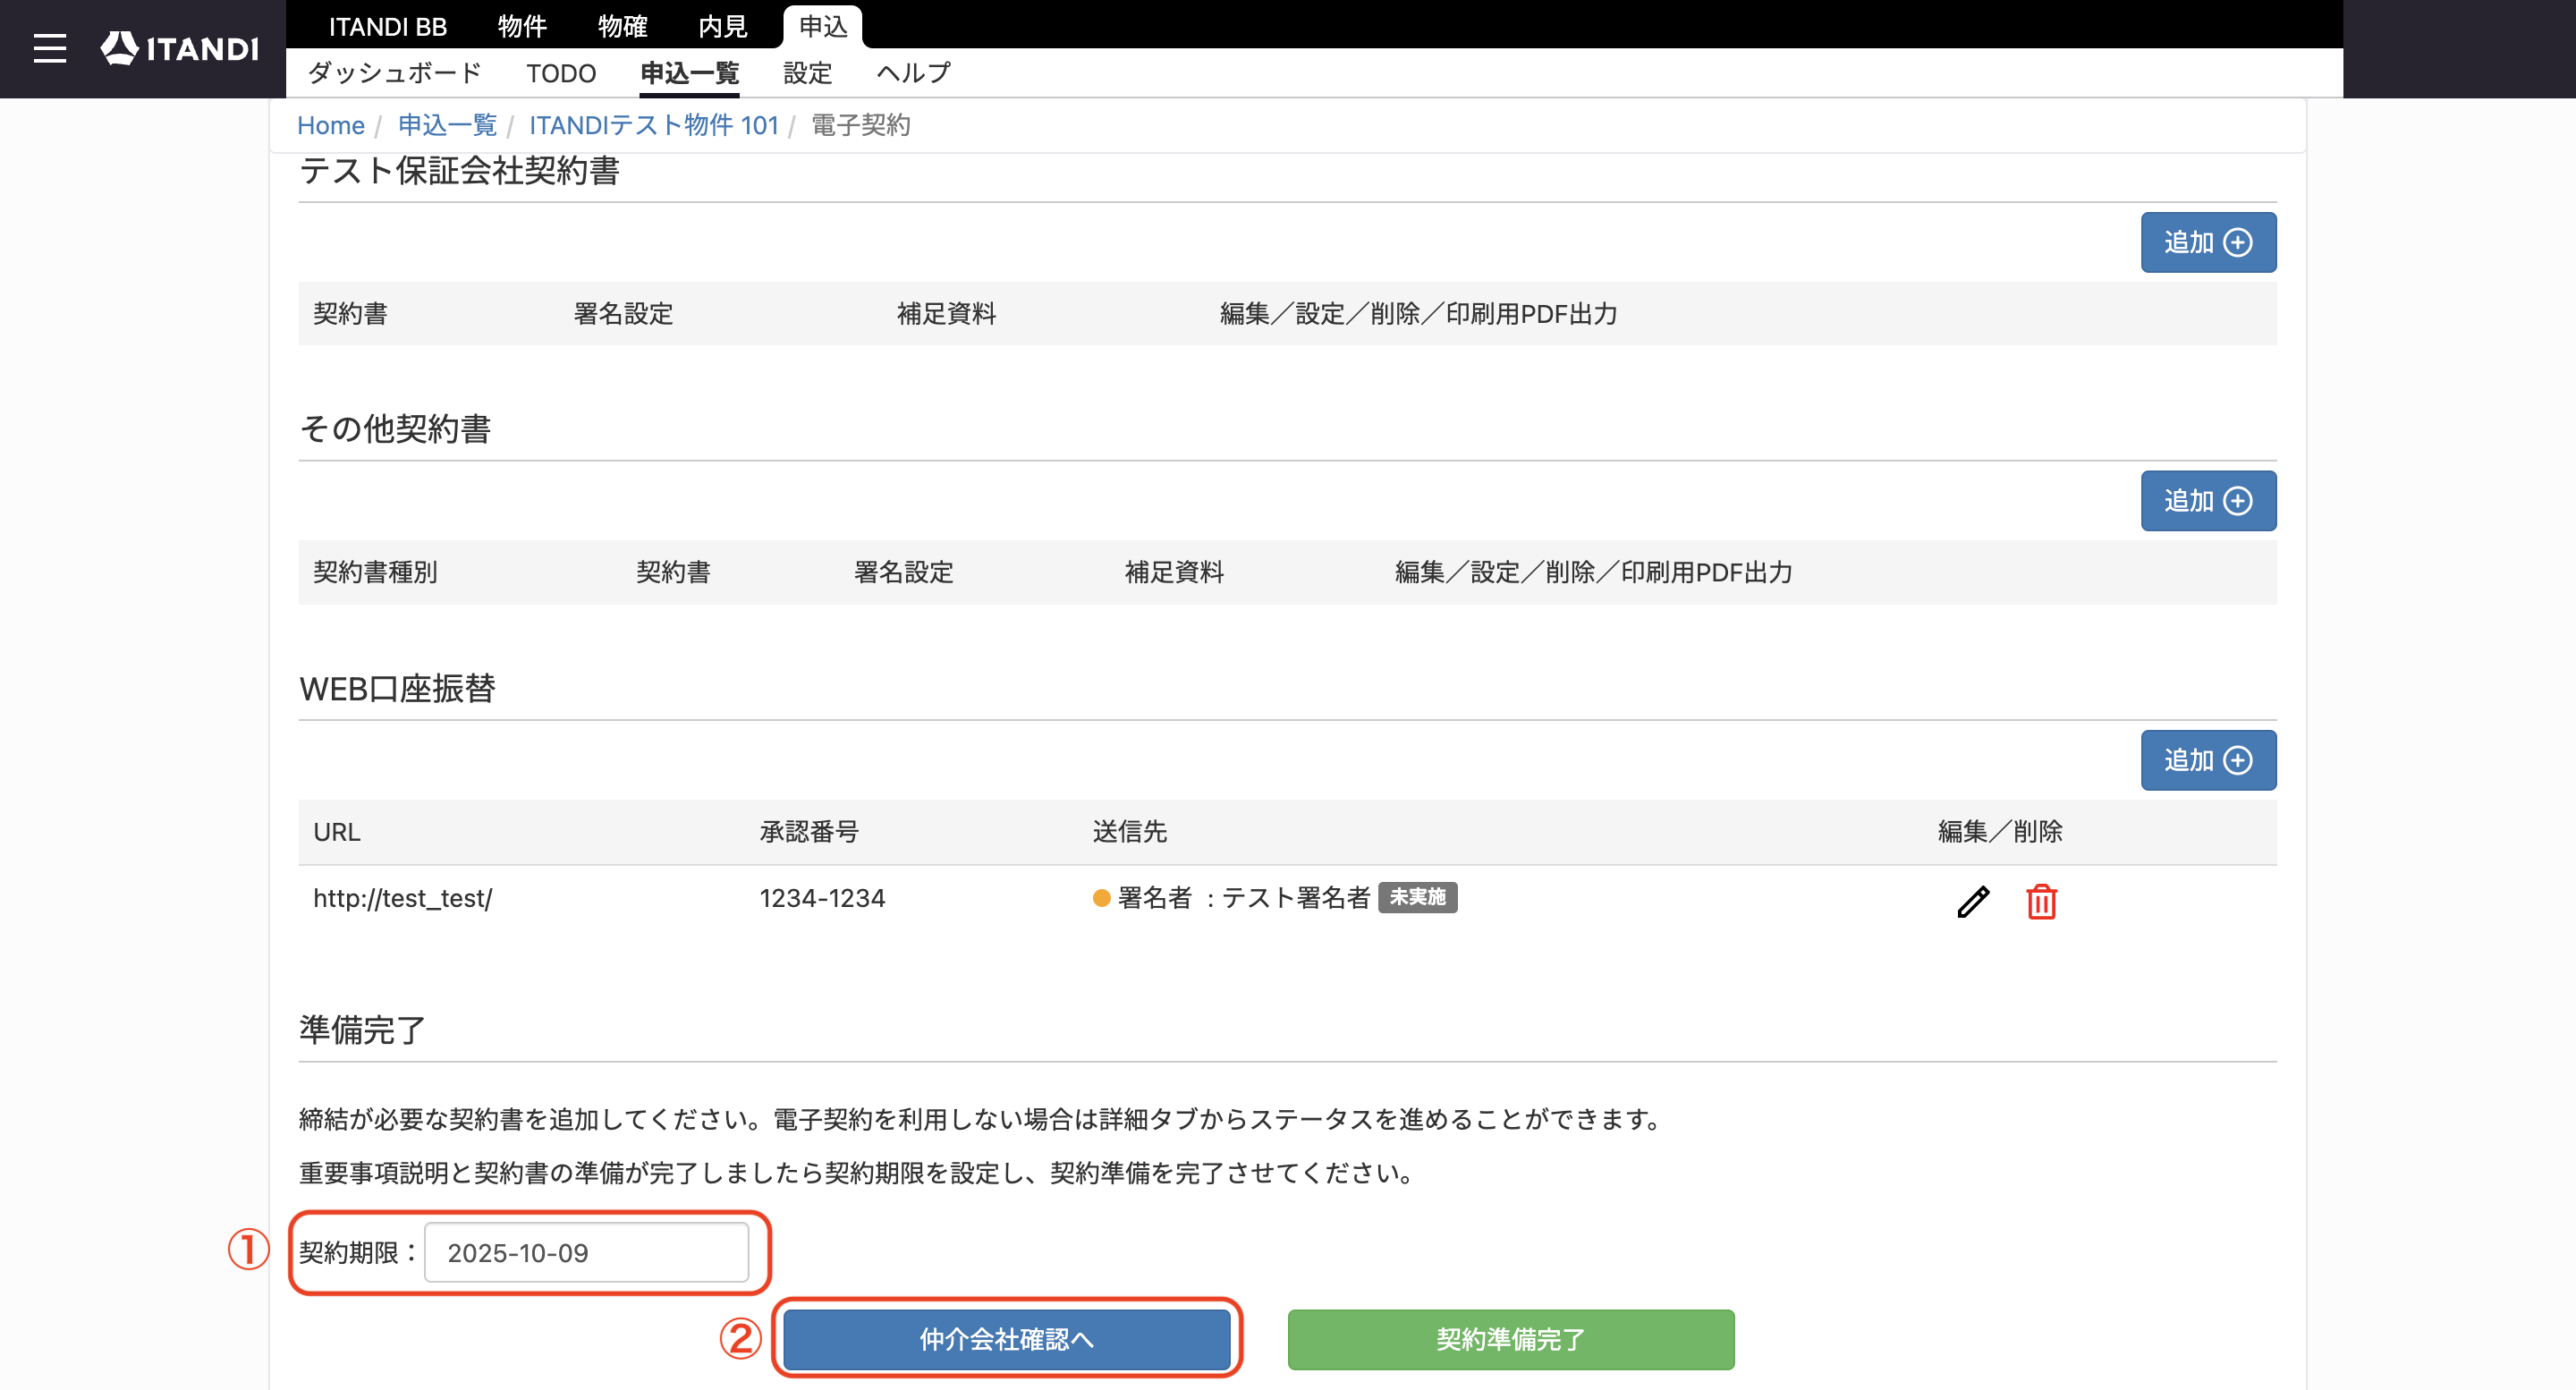Add a WEB口座振替 with 追加 button
Screen dimensions: 2576x1390
(x=2208, y=760)
